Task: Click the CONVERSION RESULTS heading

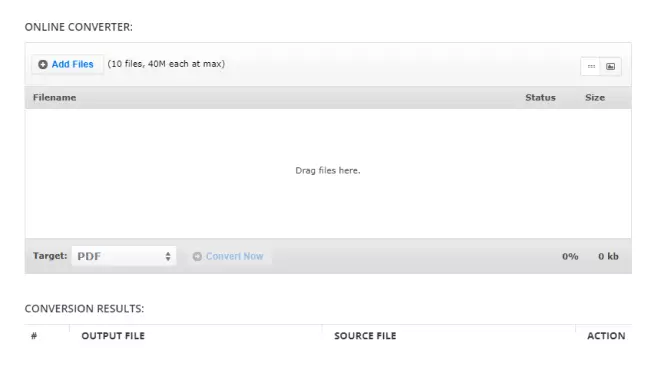Action: [x=84, y=308]
